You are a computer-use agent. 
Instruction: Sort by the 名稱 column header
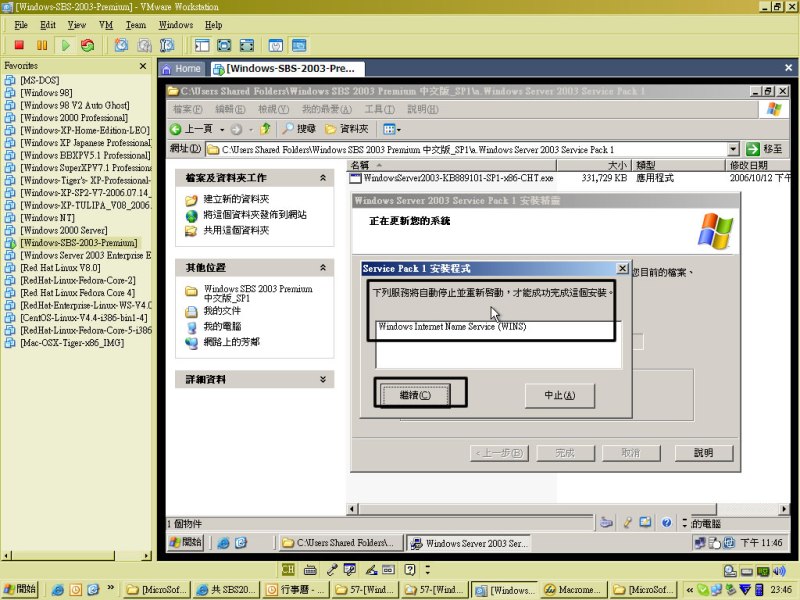pos(452,165)
